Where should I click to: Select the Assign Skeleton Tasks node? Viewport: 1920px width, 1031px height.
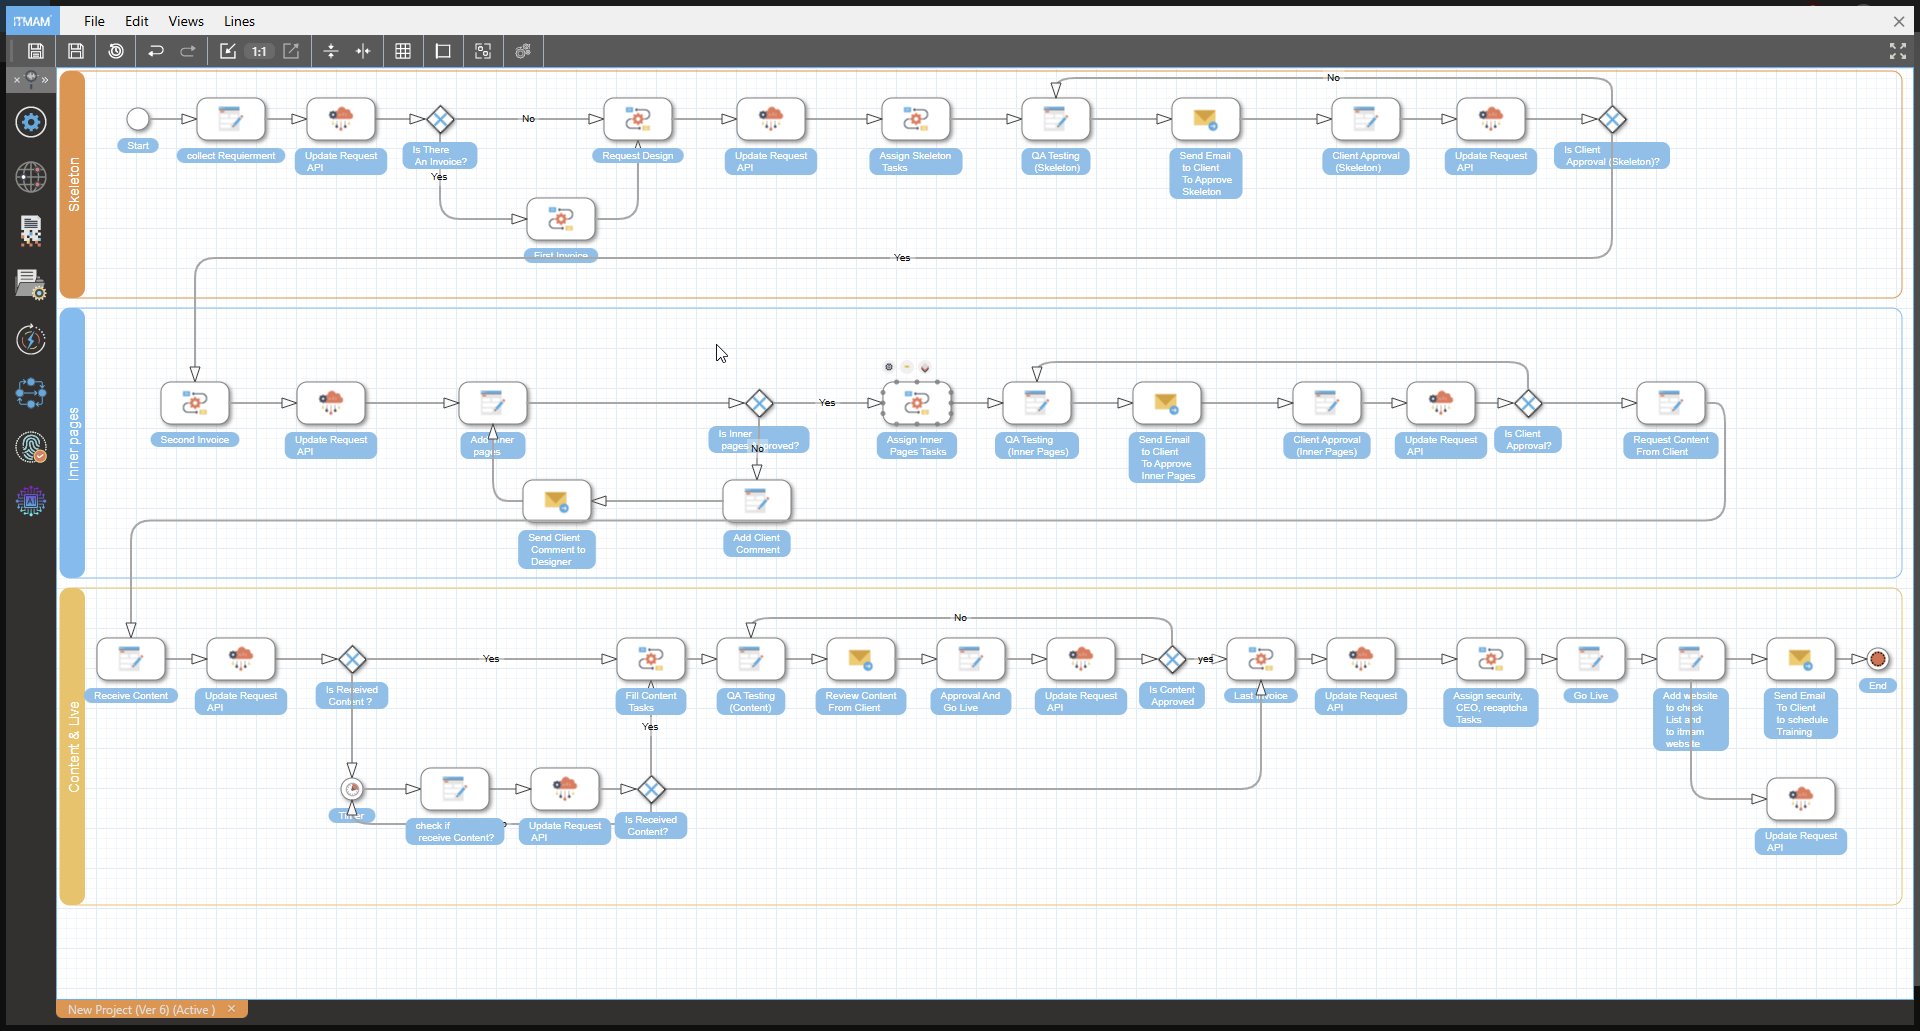(916, 119)
